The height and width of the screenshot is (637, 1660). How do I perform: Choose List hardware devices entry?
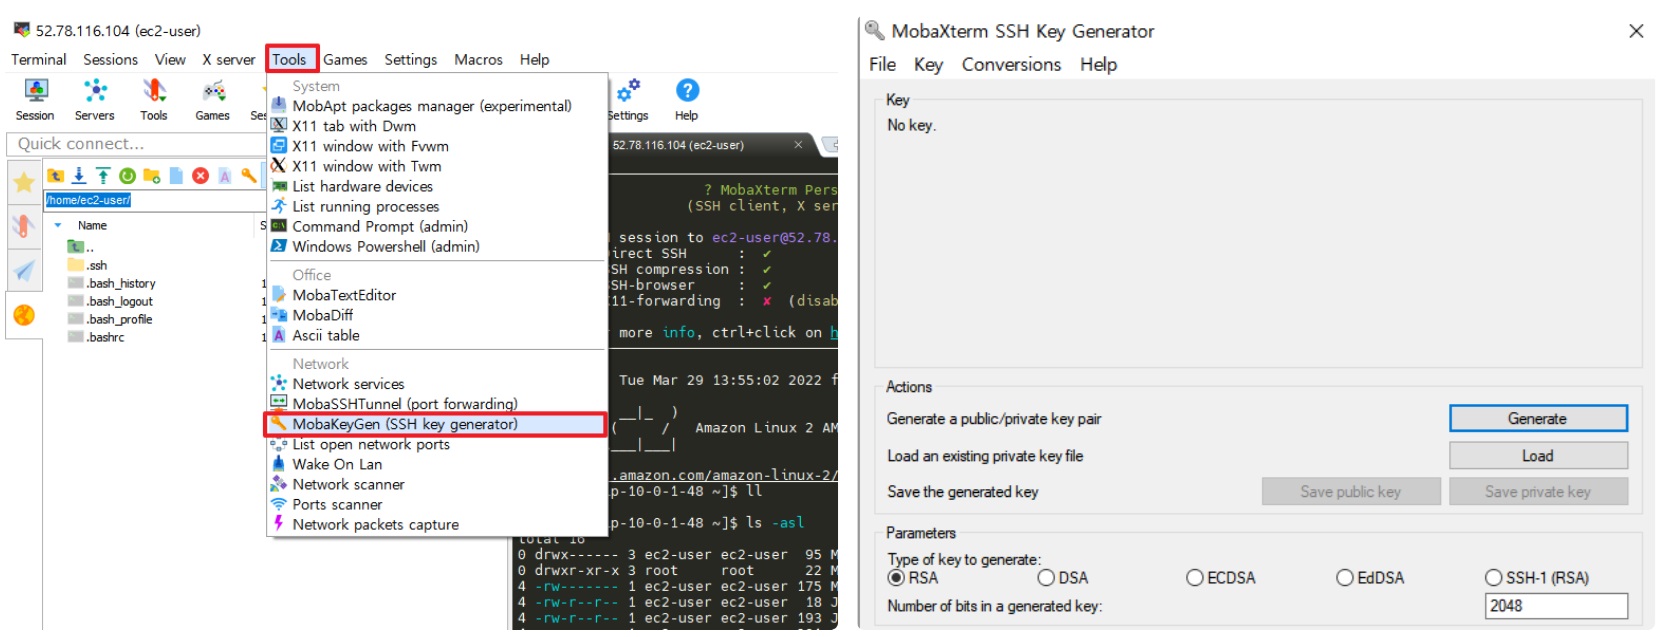click(436, 186)
